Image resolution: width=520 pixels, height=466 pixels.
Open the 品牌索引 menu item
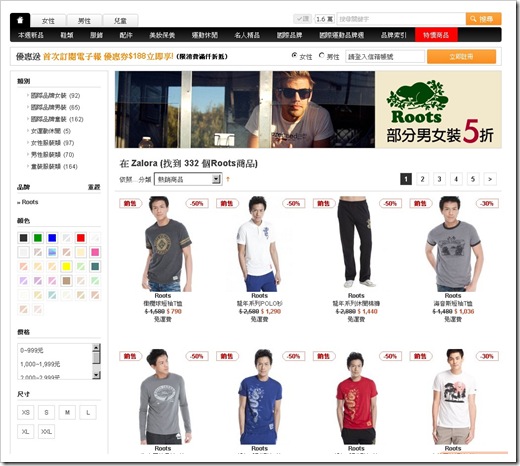click(x=394, y=35)
